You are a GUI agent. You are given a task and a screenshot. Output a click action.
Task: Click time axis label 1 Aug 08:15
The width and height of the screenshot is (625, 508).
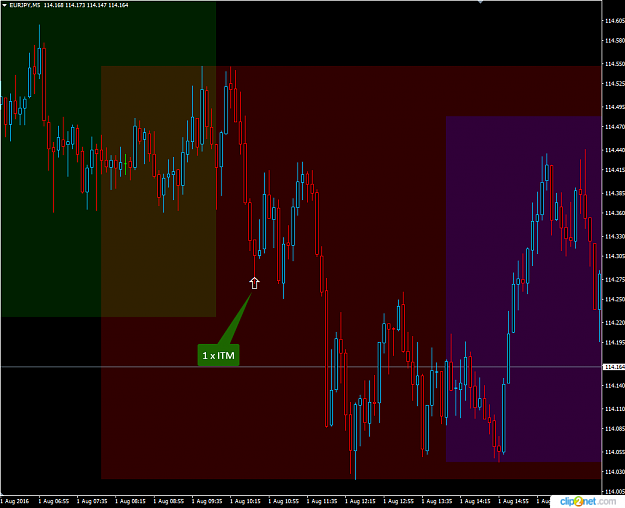coord(130,501)
